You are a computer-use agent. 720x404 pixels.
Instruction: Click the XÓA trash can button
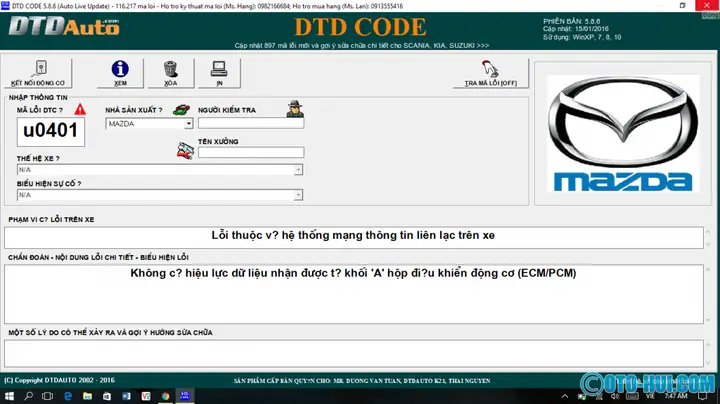[x=169, y=73]
